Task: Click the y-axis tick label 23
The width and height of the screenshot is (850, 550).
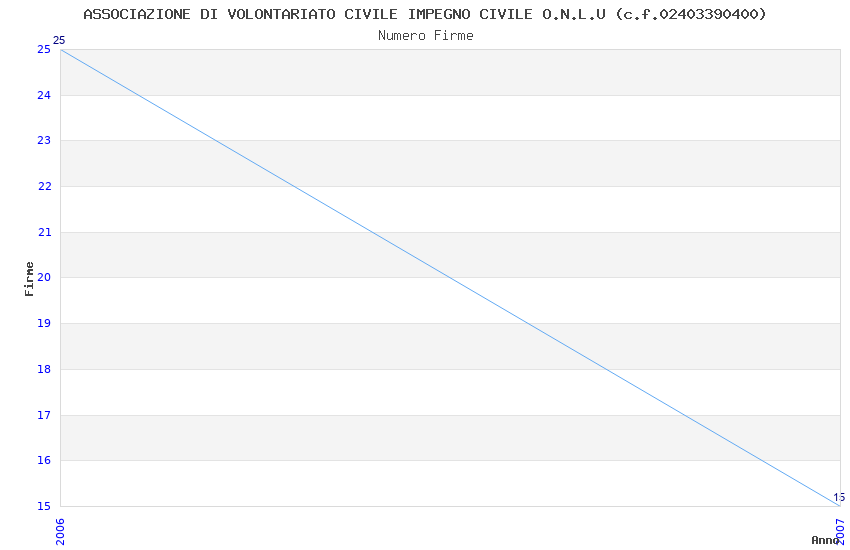Action: (44, 141)
